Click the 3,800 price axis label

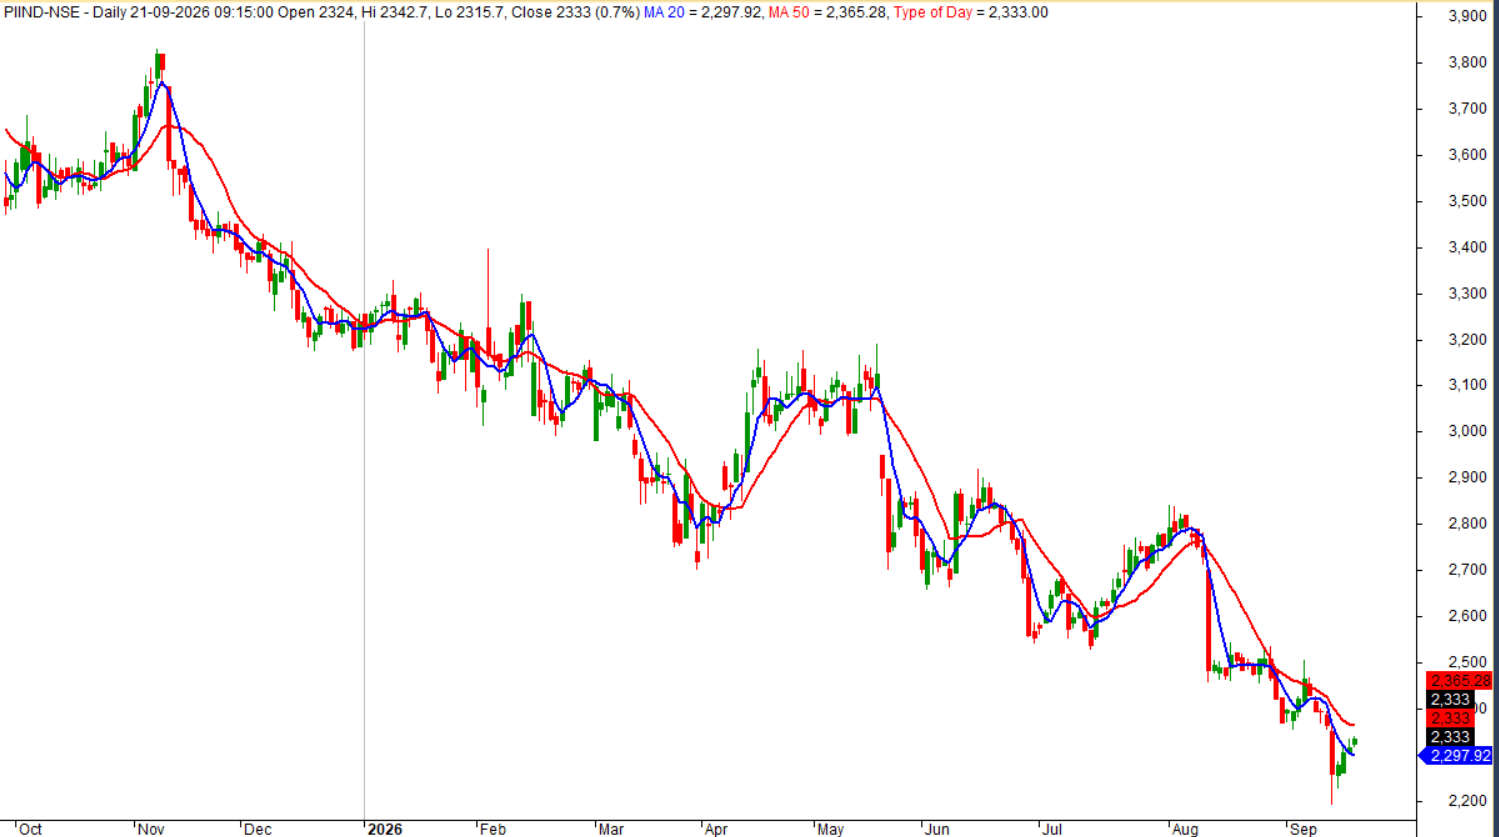pos(1467,62)
